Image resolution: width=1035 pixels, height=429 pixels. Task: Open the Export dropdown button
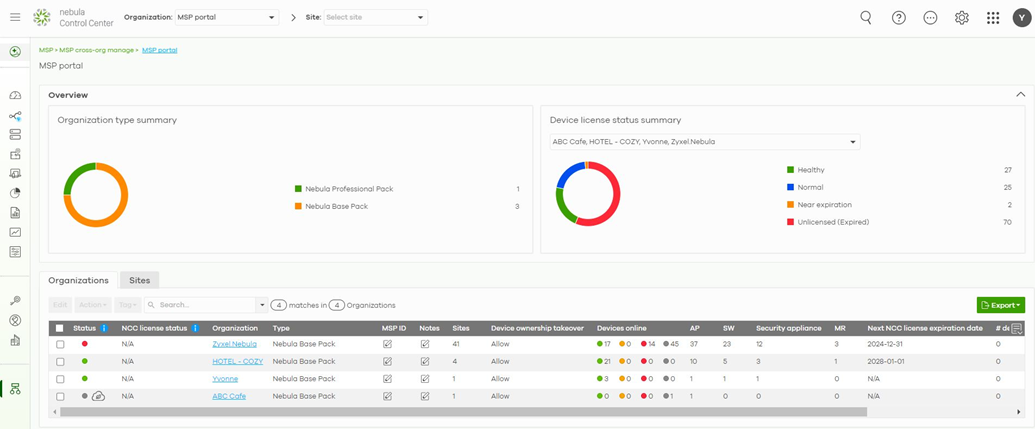(x=1001, y=305)
